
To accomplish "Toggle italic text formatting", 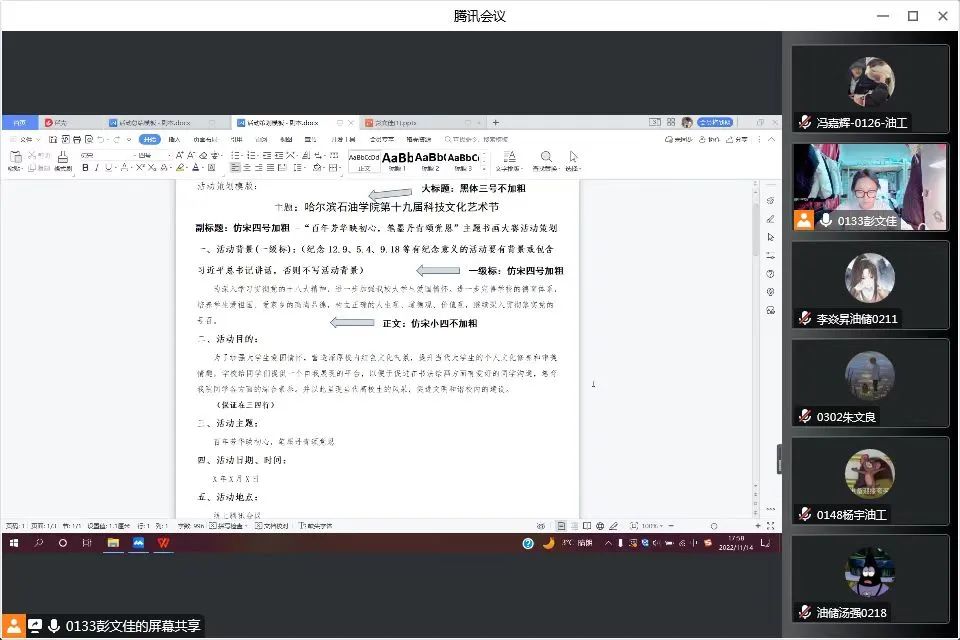I will point(97,168).
